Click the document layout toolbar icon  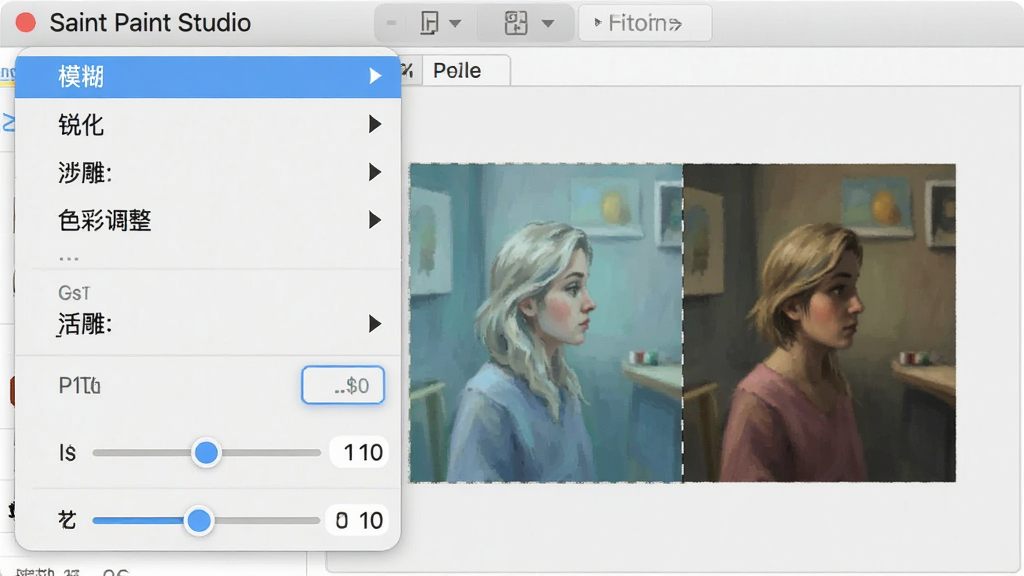click(x=429, y=24)
